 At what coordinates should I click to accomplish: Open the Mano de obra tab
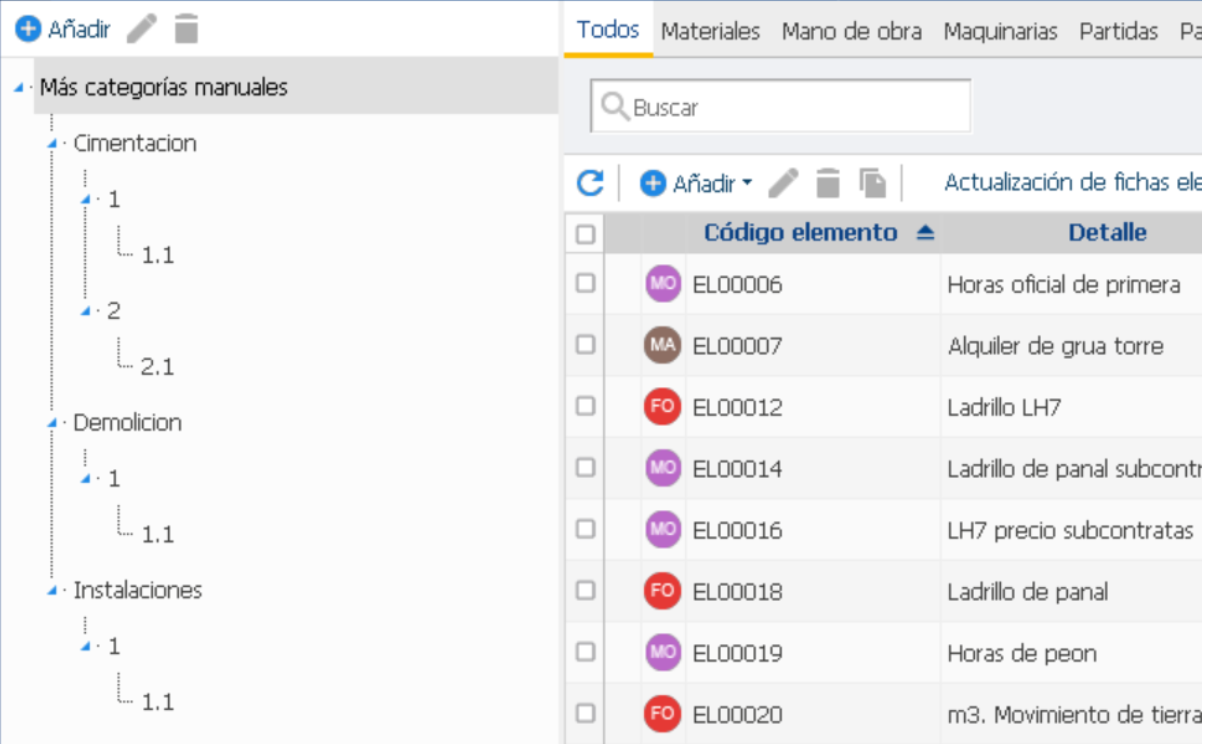[852, 31]
